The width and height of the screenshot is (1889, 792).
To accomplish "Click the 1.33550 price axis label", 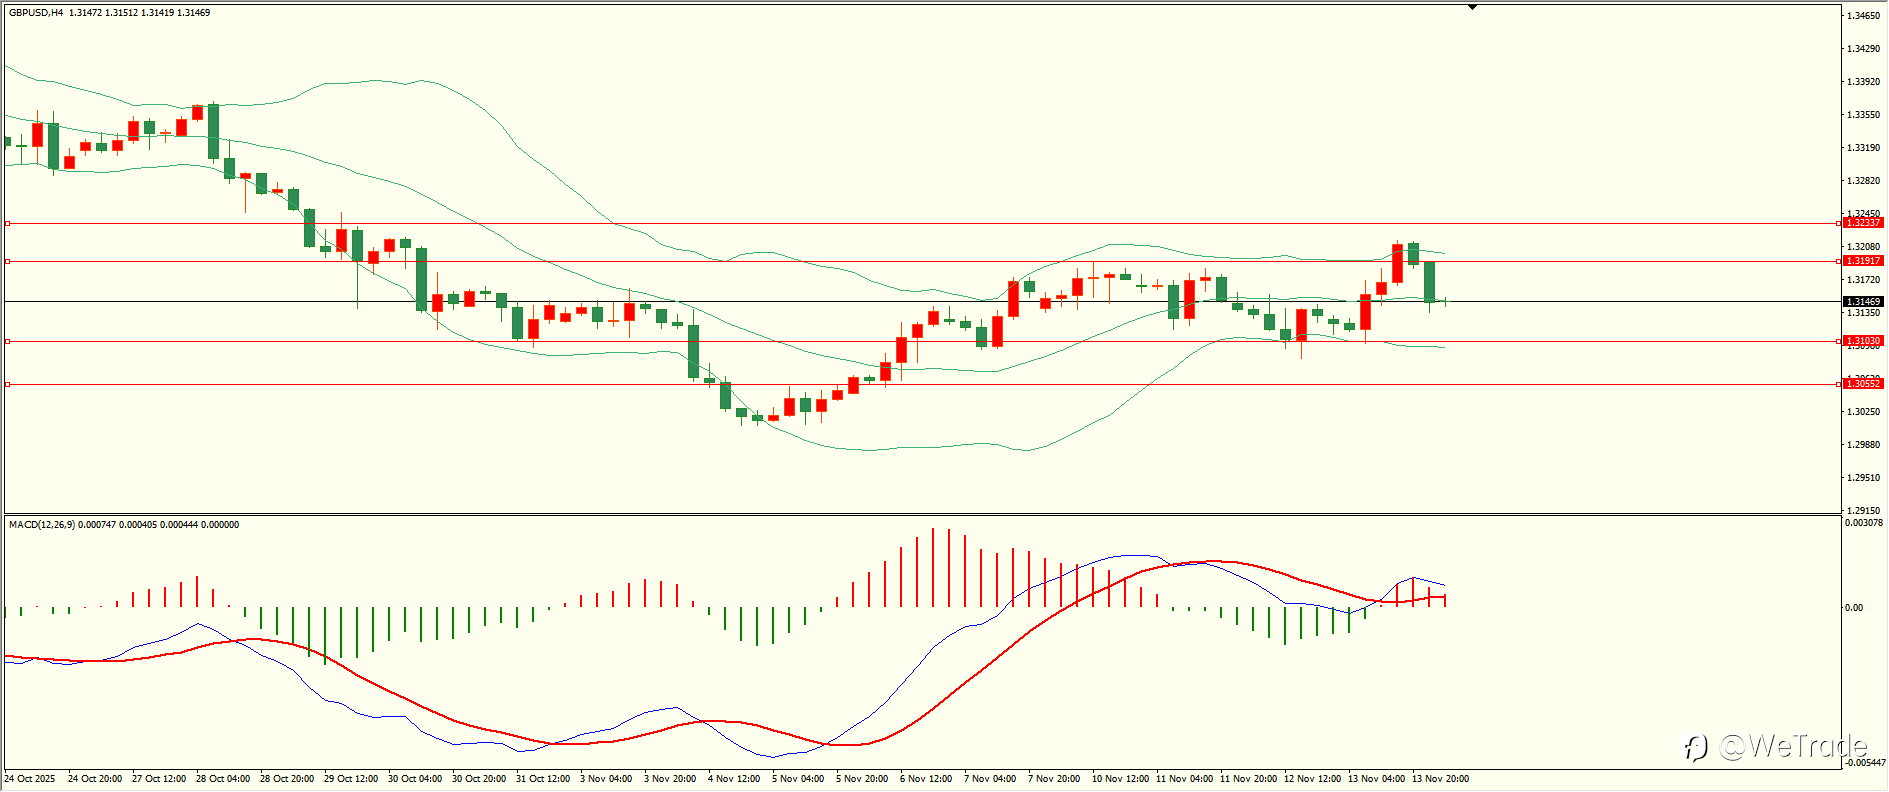I will (x=1864, y=115).
